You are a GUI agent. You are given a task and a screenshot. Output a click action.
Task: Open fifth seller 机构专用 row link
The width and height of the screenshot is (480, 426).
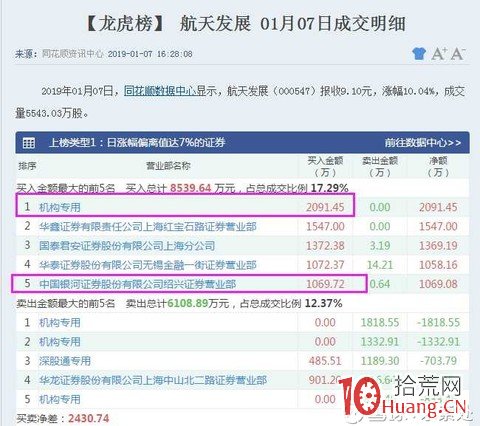60,399
